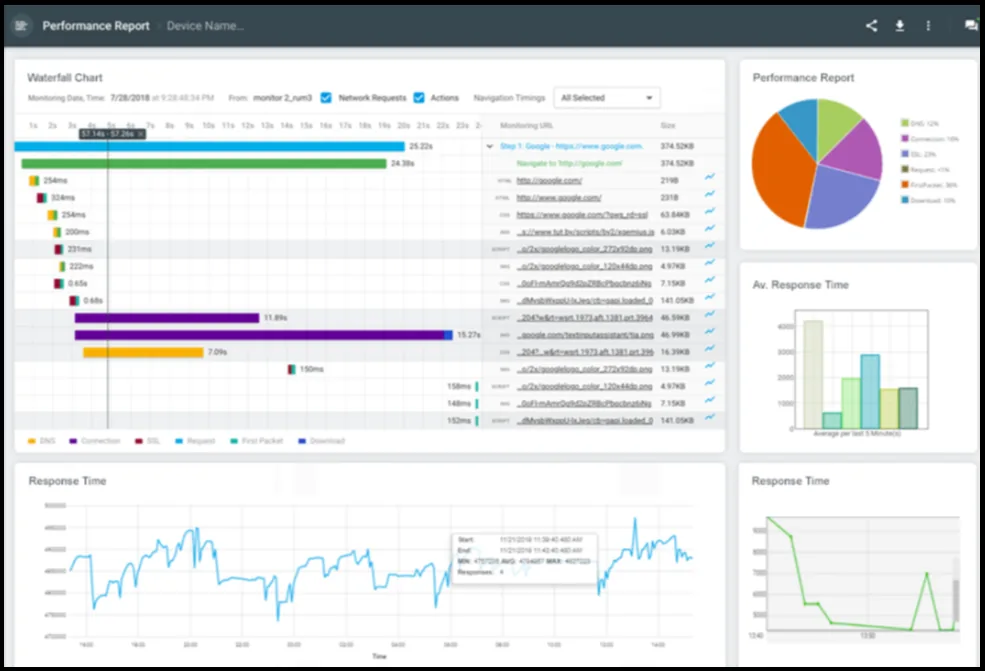Close the 57.14s time range tooltip
This screenshot has width=985, height=671.
click(x=140, y=134)
